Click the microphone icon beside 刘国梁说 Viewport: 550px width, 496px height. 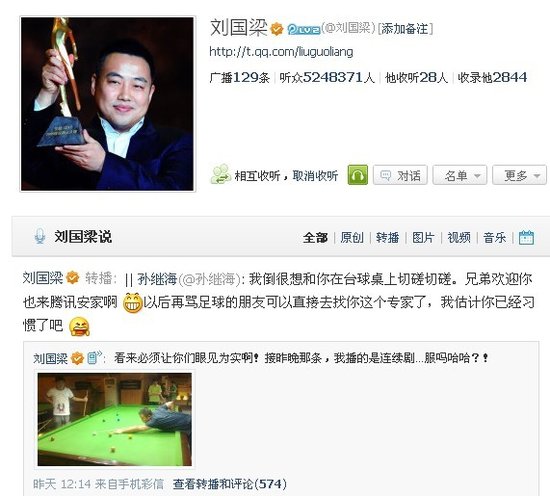tap(40, 236)
